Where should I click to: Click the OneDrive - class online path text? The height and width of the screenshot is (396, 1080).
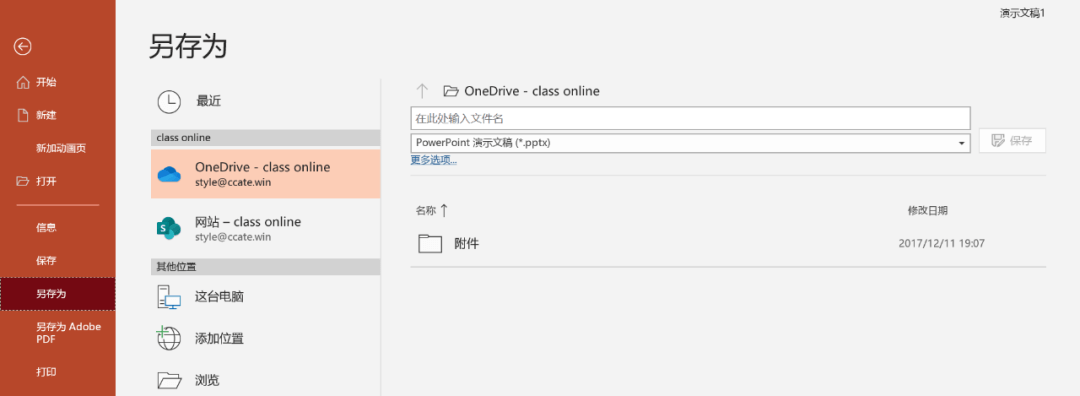532,91
